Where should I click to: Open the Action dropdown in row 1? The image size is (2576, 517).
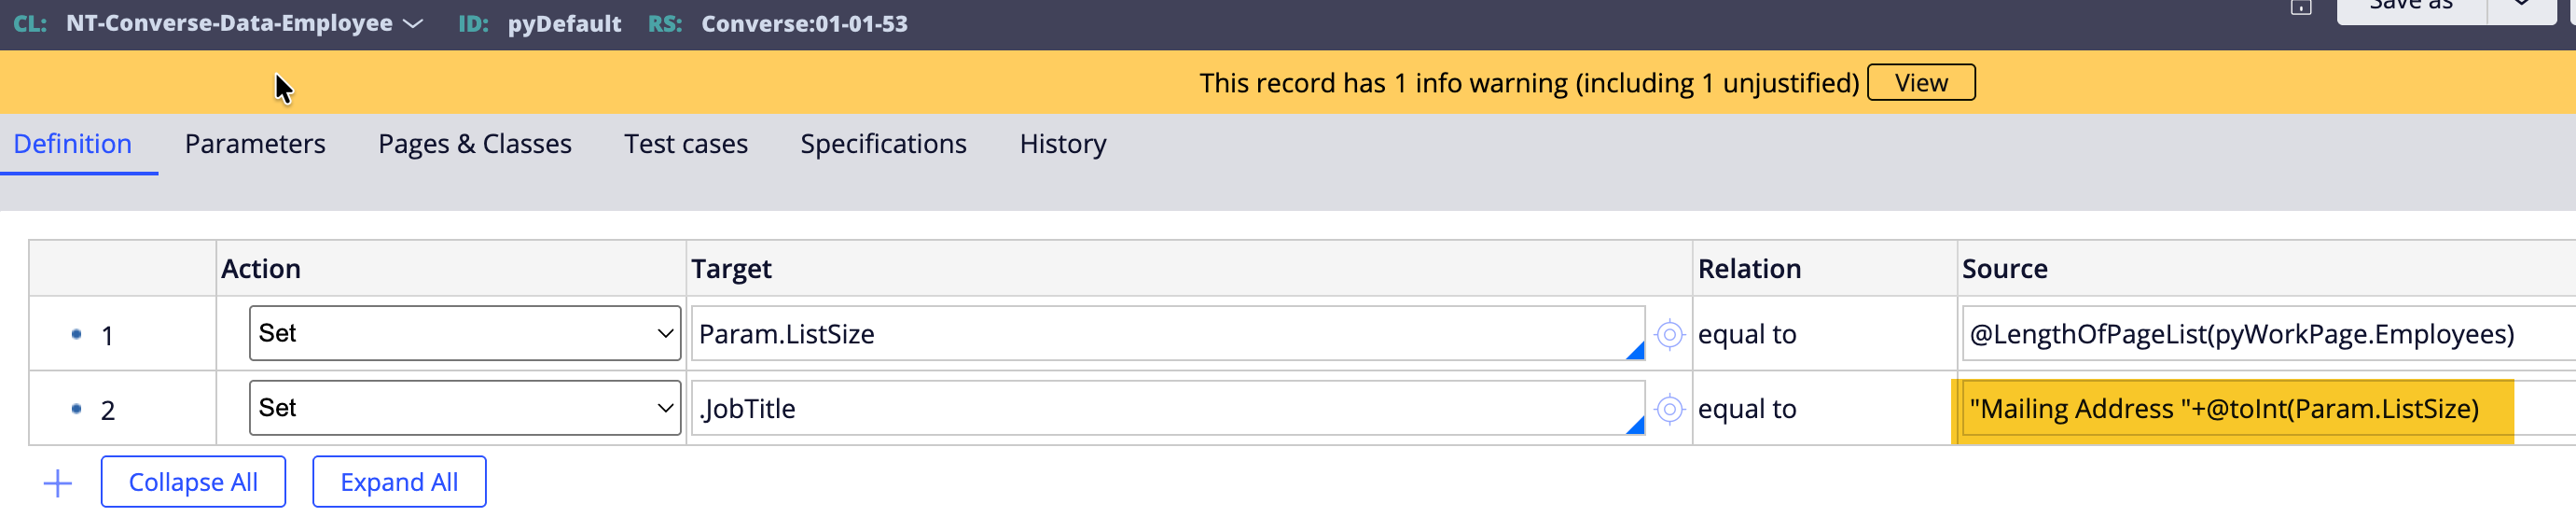point(464,333)
